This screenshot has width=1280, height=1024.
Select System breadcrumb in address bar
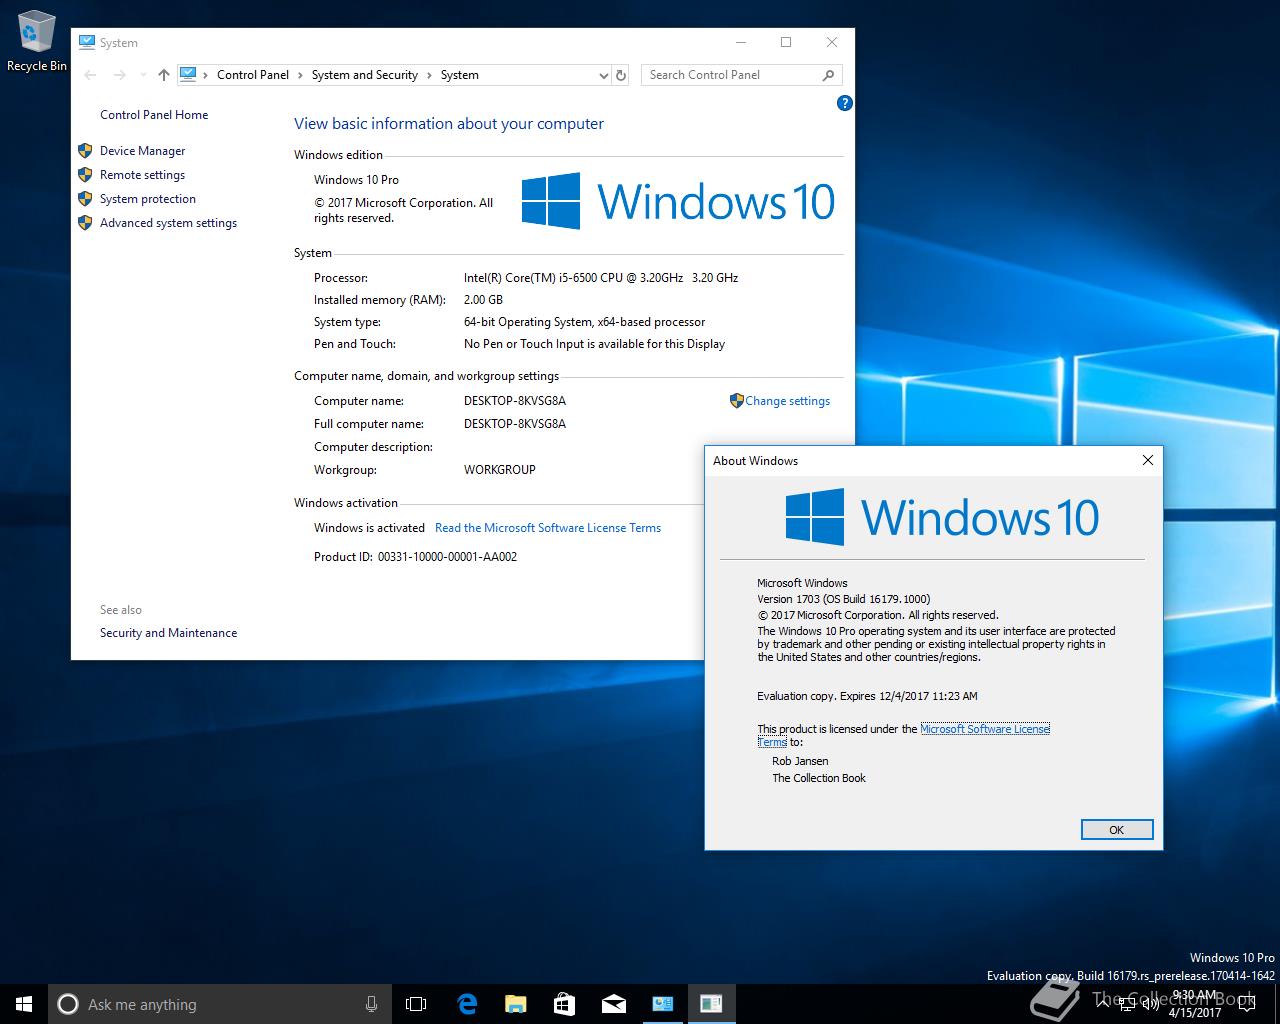tap(460, 75)
